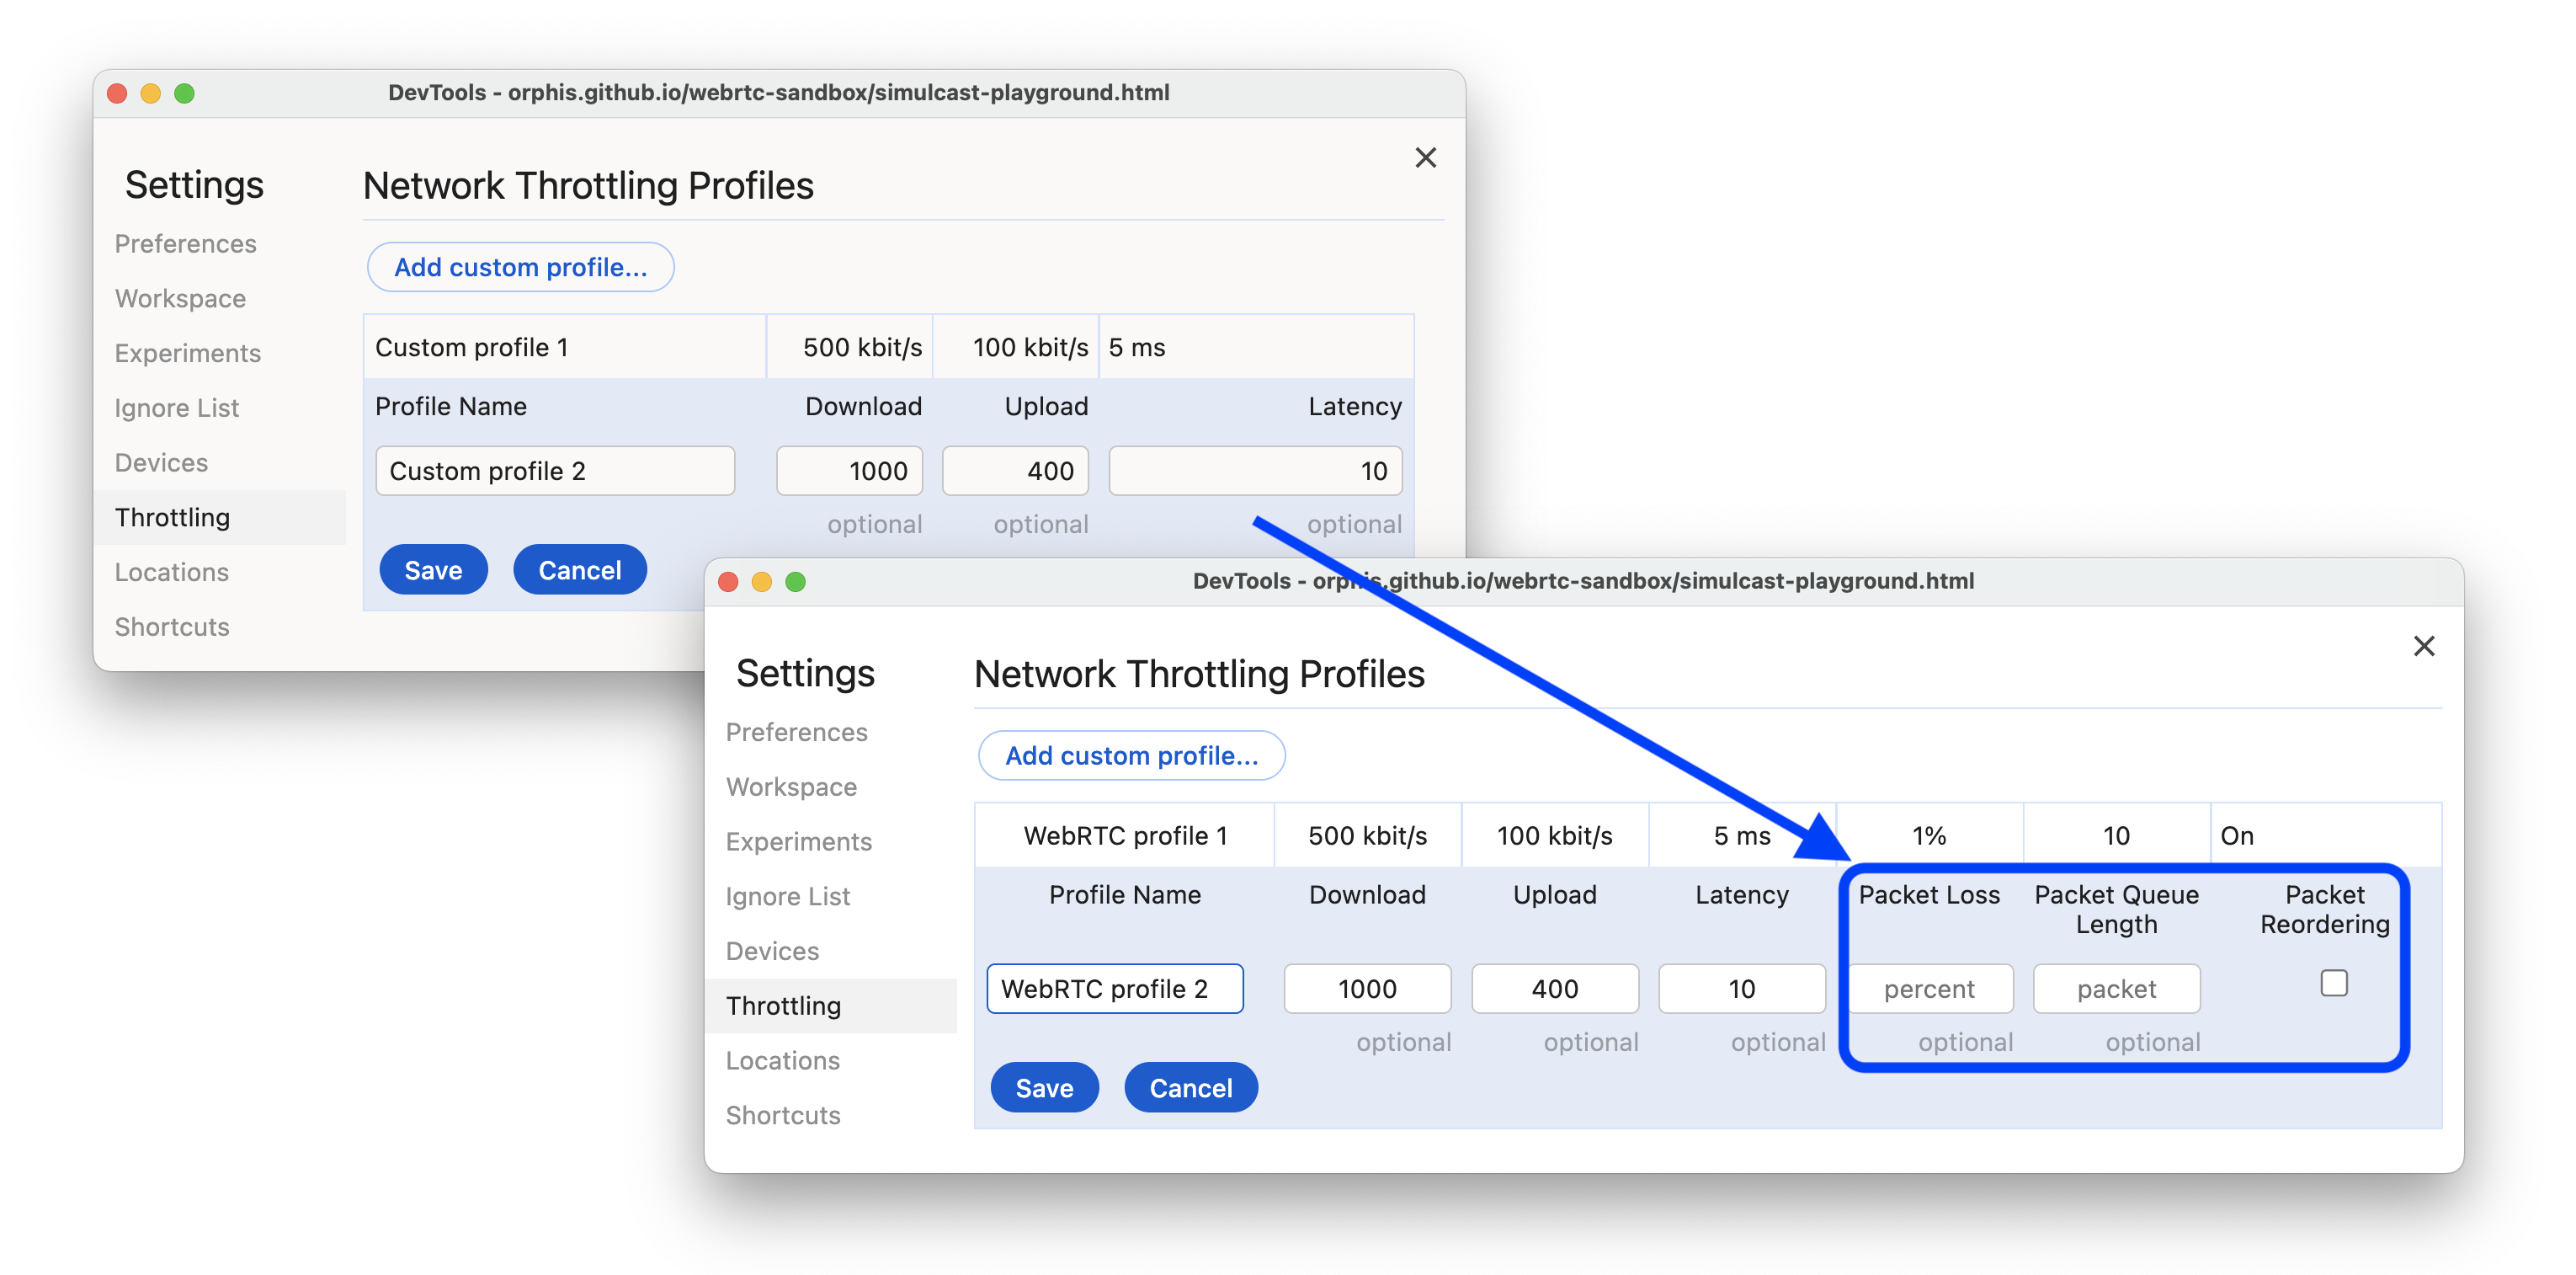Enable packet loss for WebRTC profile 2

point(1930,988)
